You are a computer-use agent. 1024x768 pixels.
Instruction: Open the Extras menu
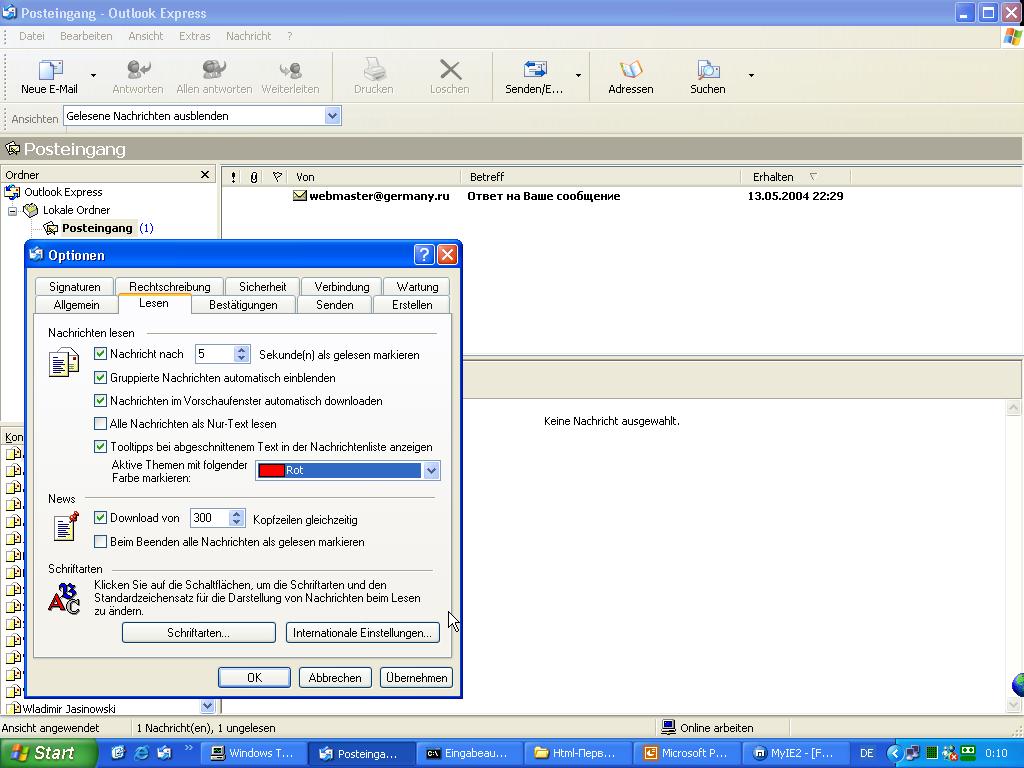[195, 36]
